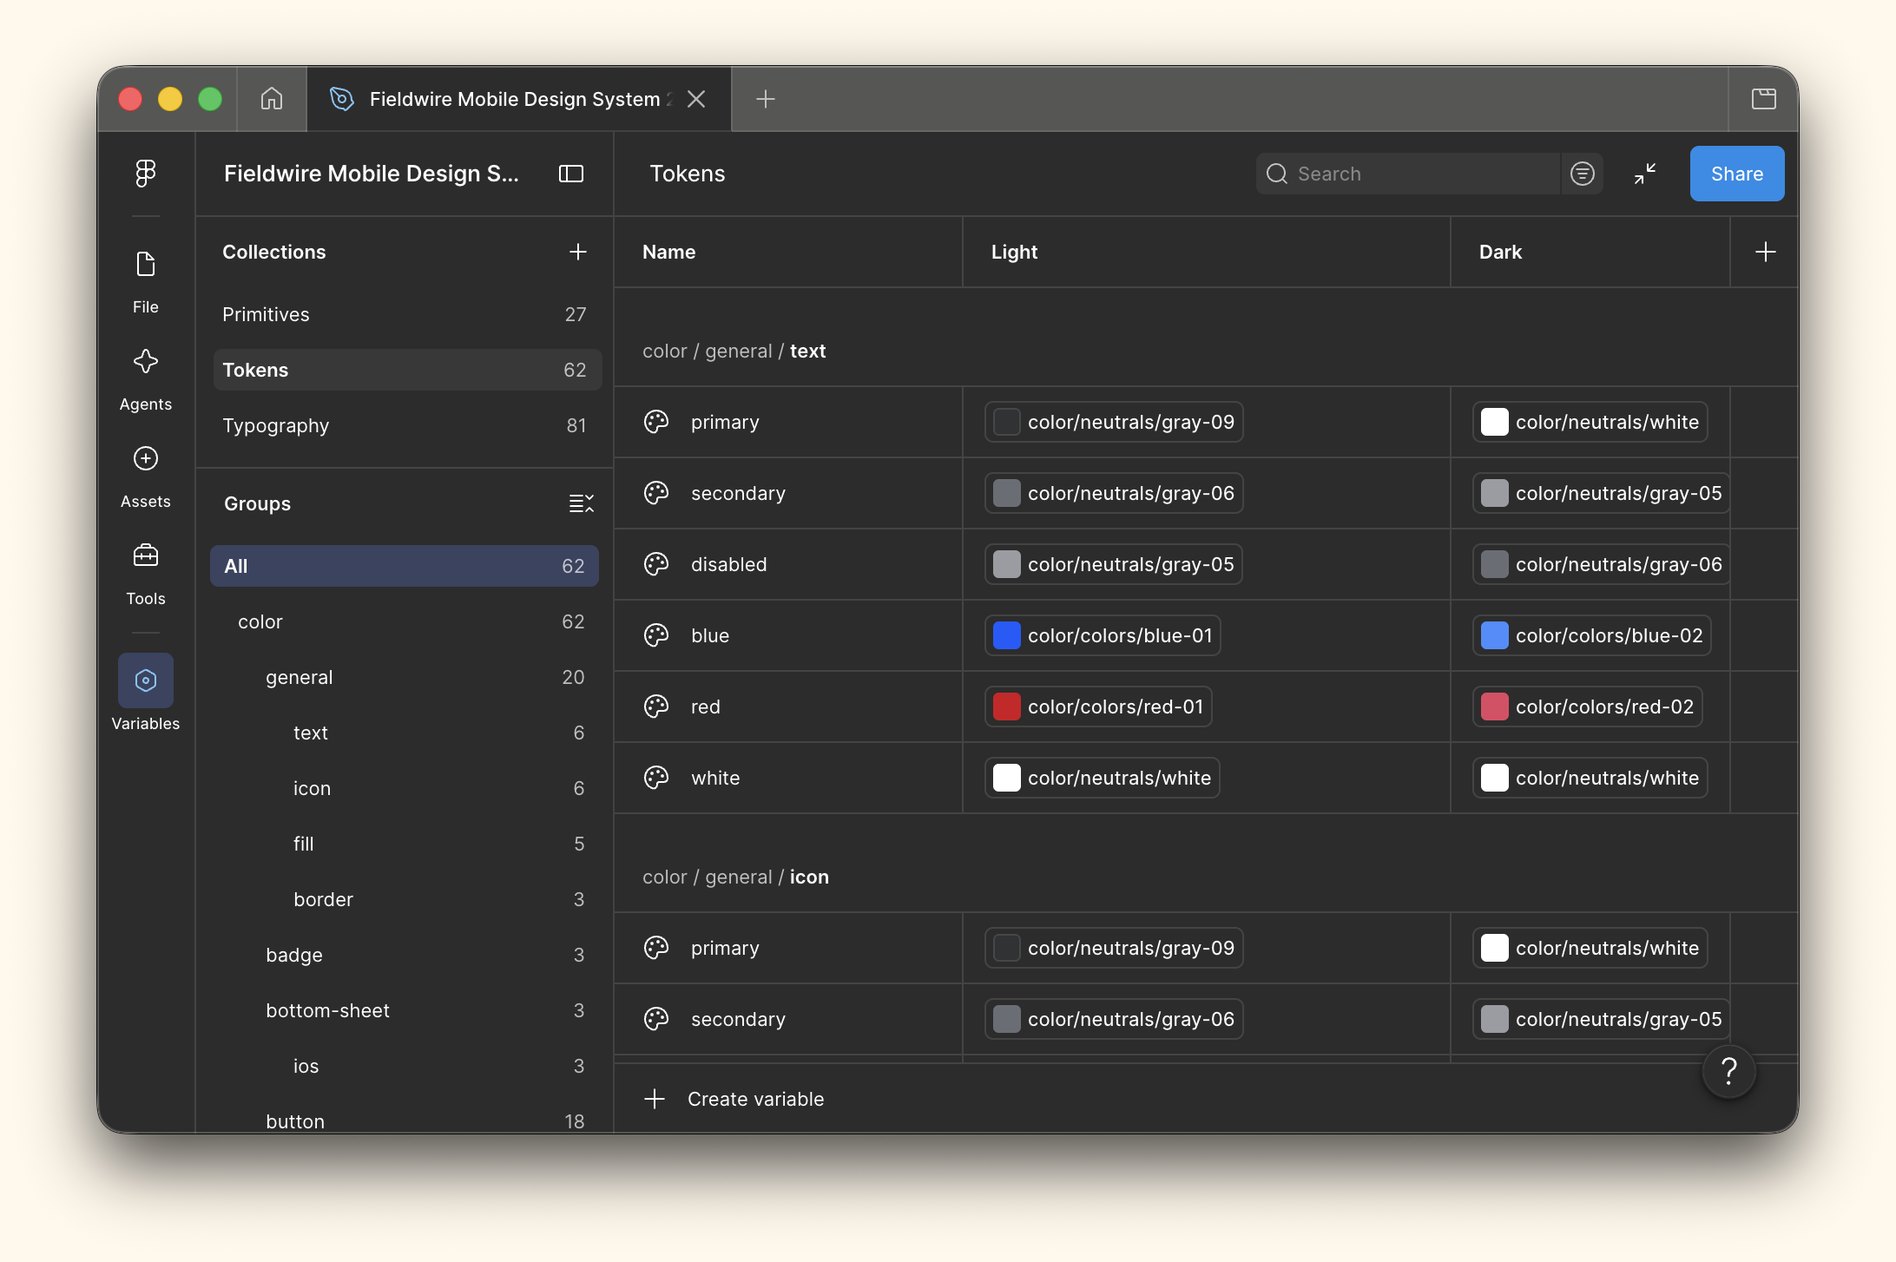
Task: Click the red-02 Dark color swatch
Action: (x=1494, y=707)
